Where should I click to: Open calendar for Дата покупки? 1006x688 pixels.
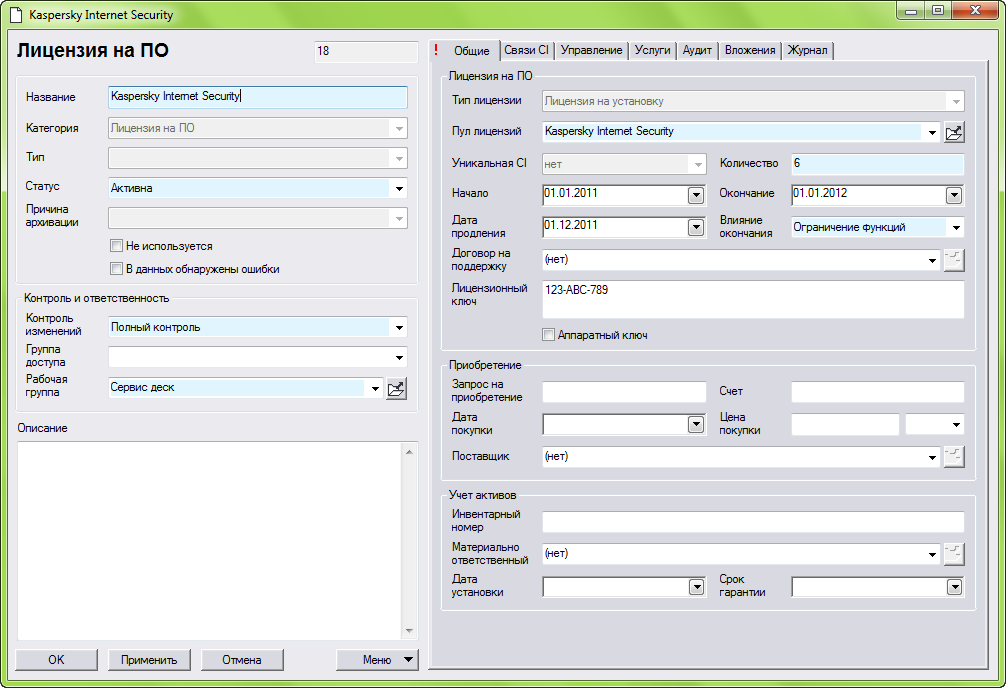695,424
